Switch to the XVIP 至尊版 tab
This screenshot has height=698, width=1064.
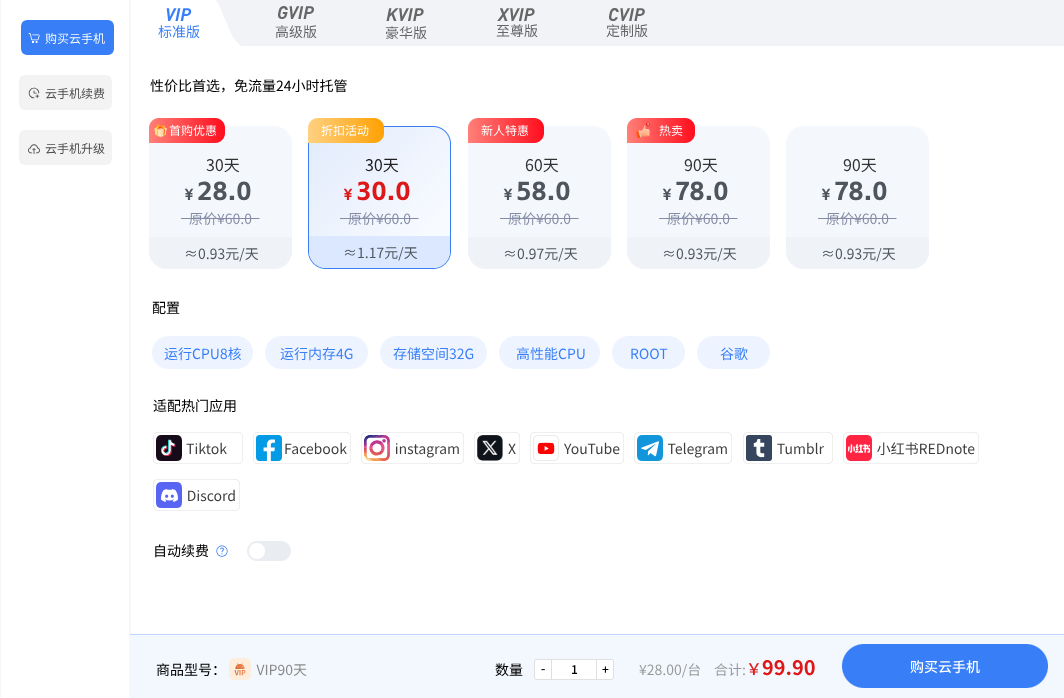click(x=516, y=23)
